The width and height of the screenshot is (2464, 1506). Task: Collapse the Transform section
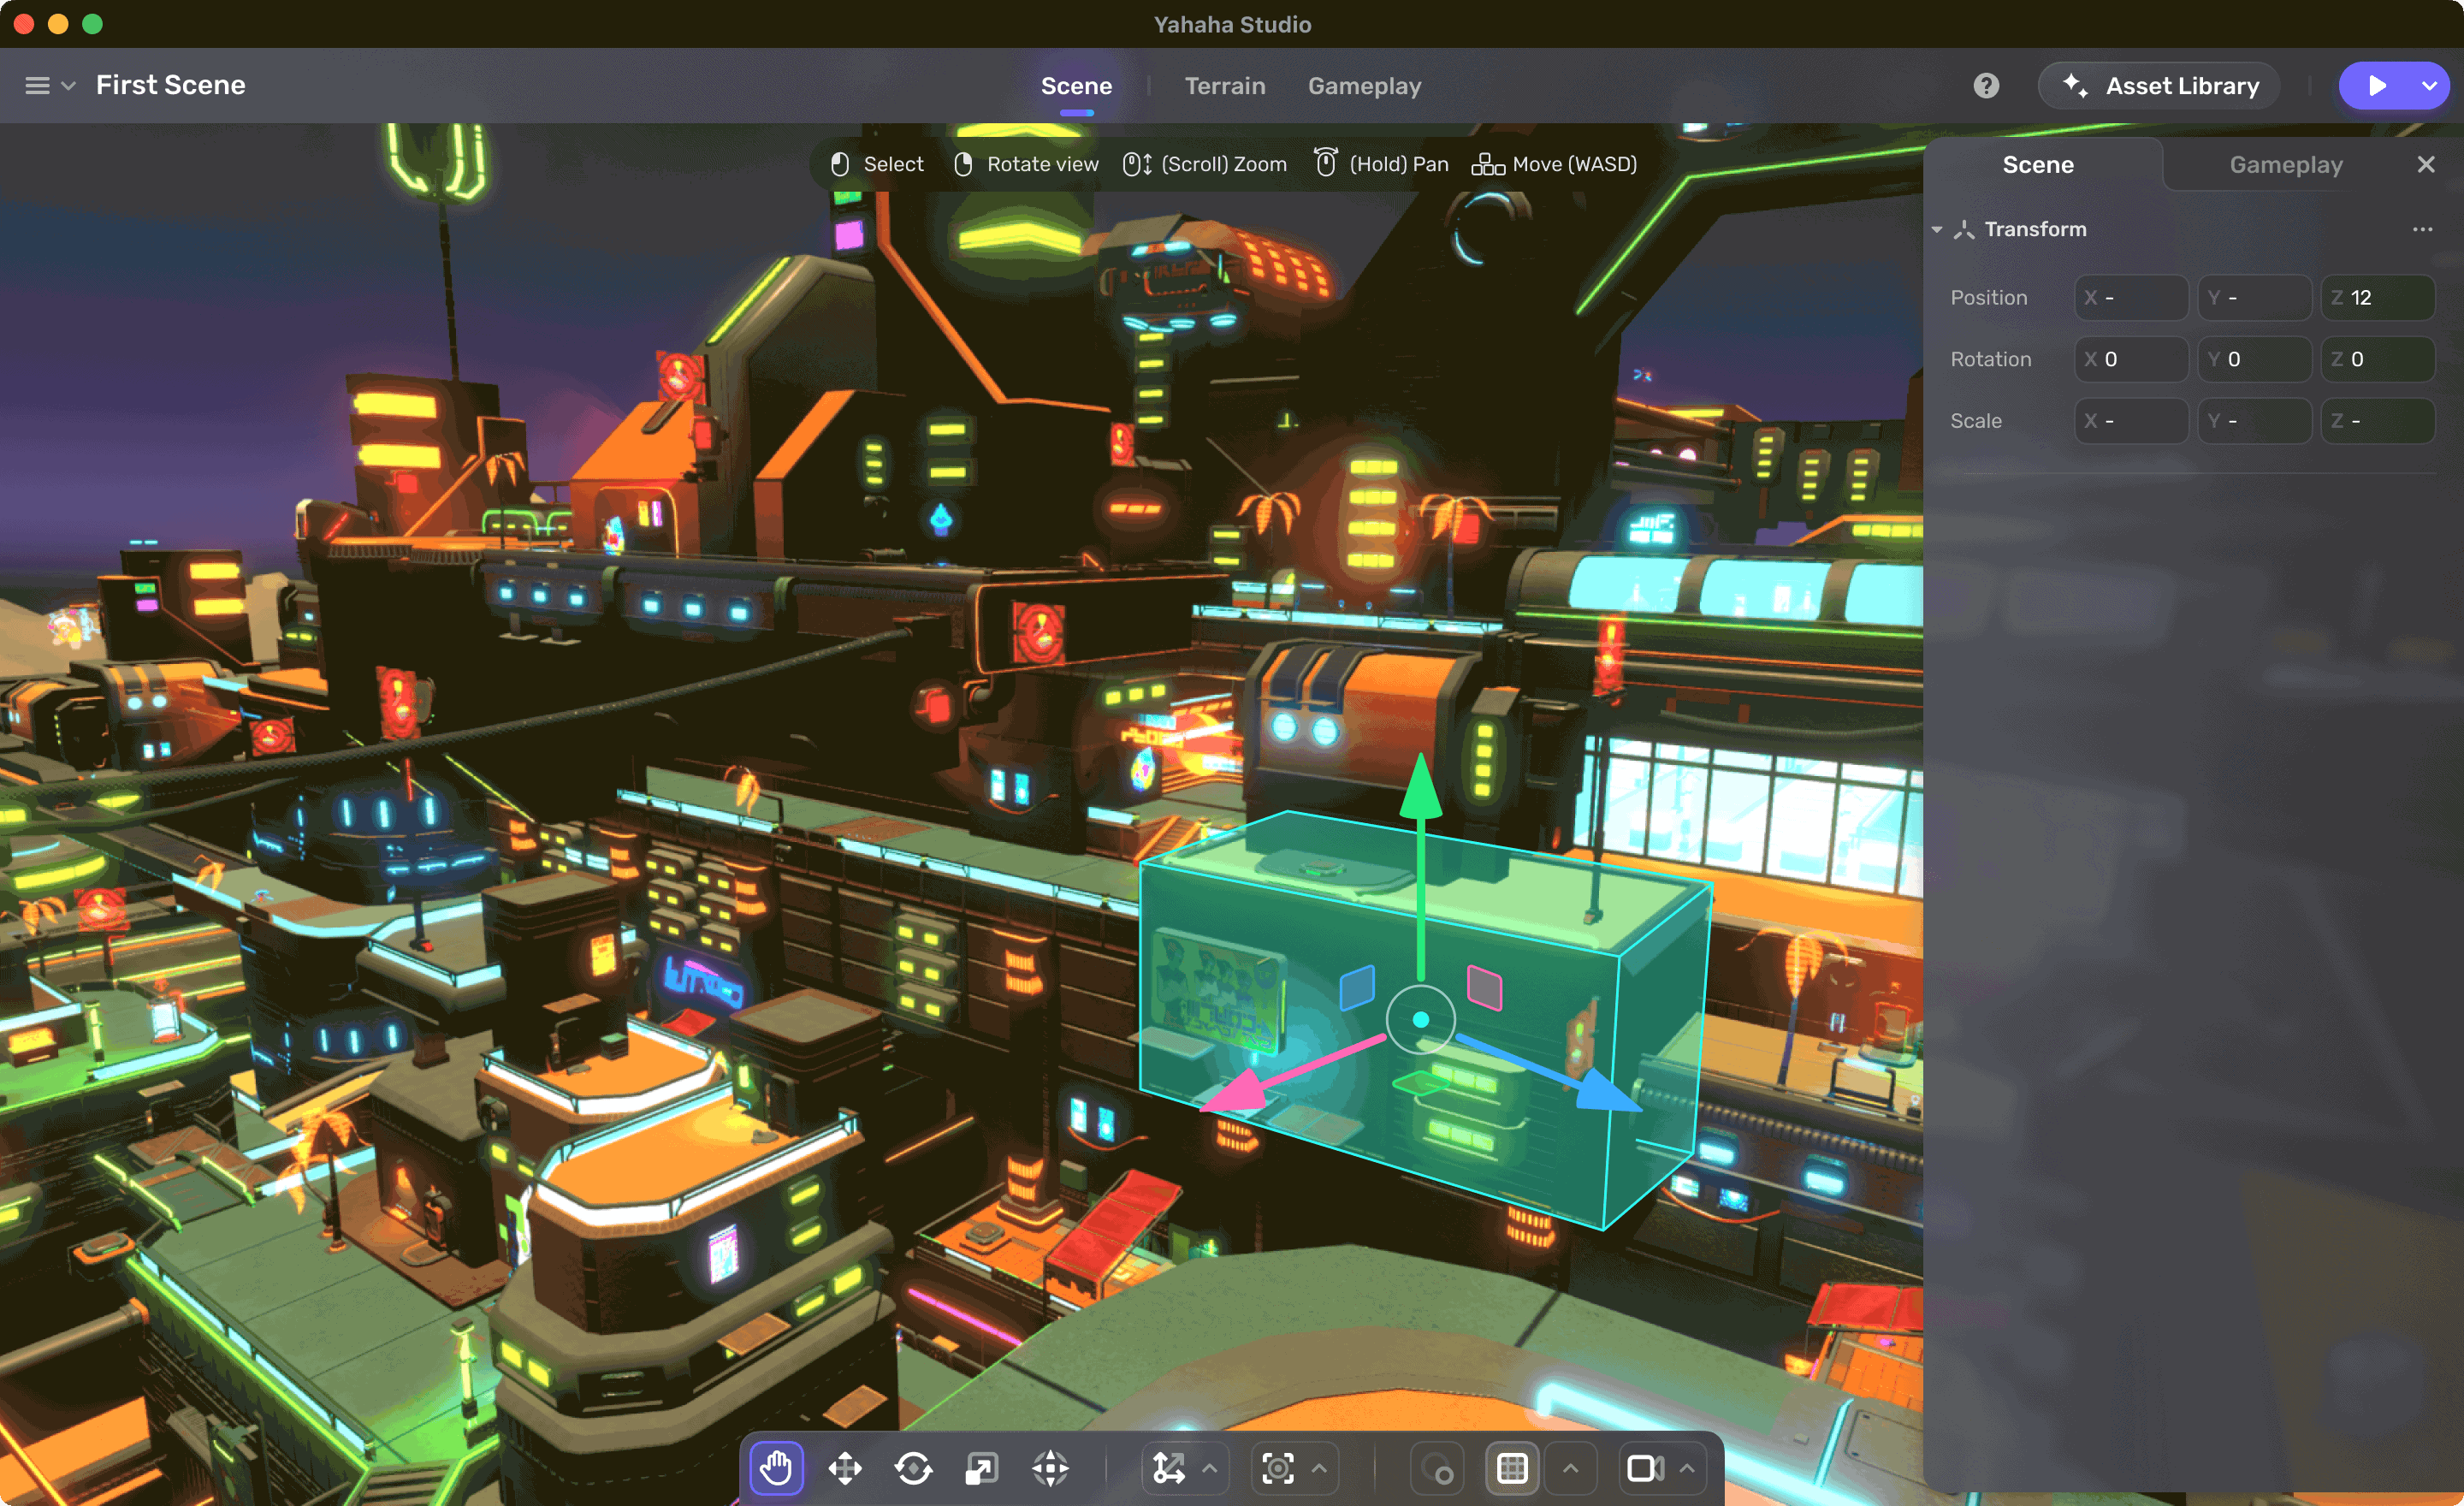[1937, 230]
